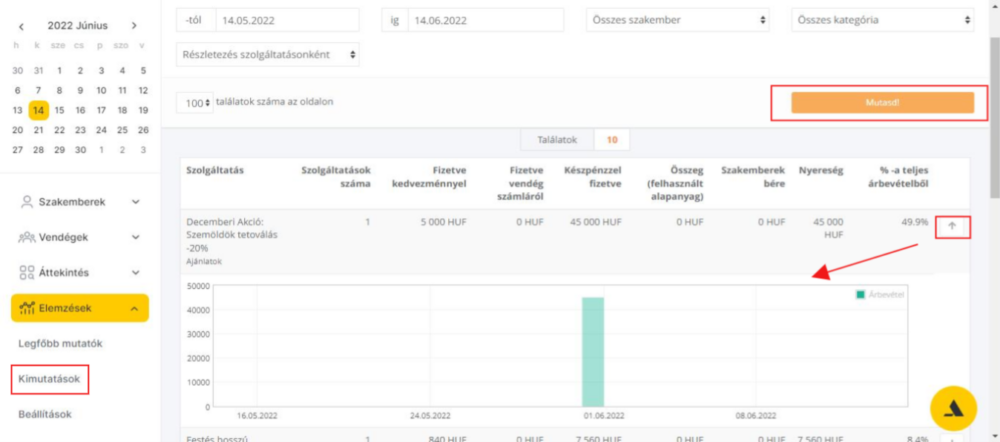The image size is (1000, 442).
Task: Click the Elemzések chart icon
Action: point(27,308)
